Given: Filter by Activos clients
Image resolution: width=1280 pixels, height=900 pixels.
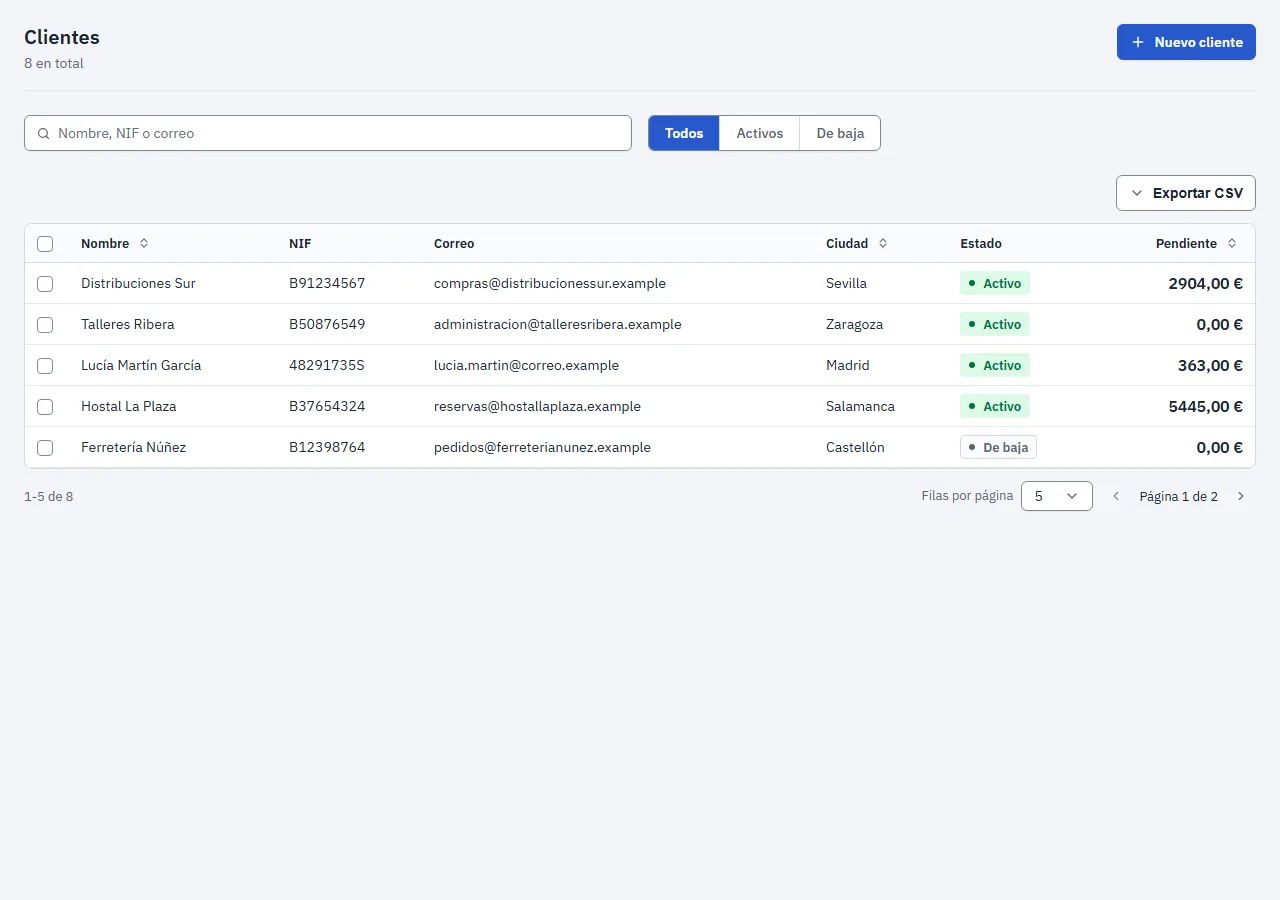Looking at the screenshot, I should click(x=760, y=133).
